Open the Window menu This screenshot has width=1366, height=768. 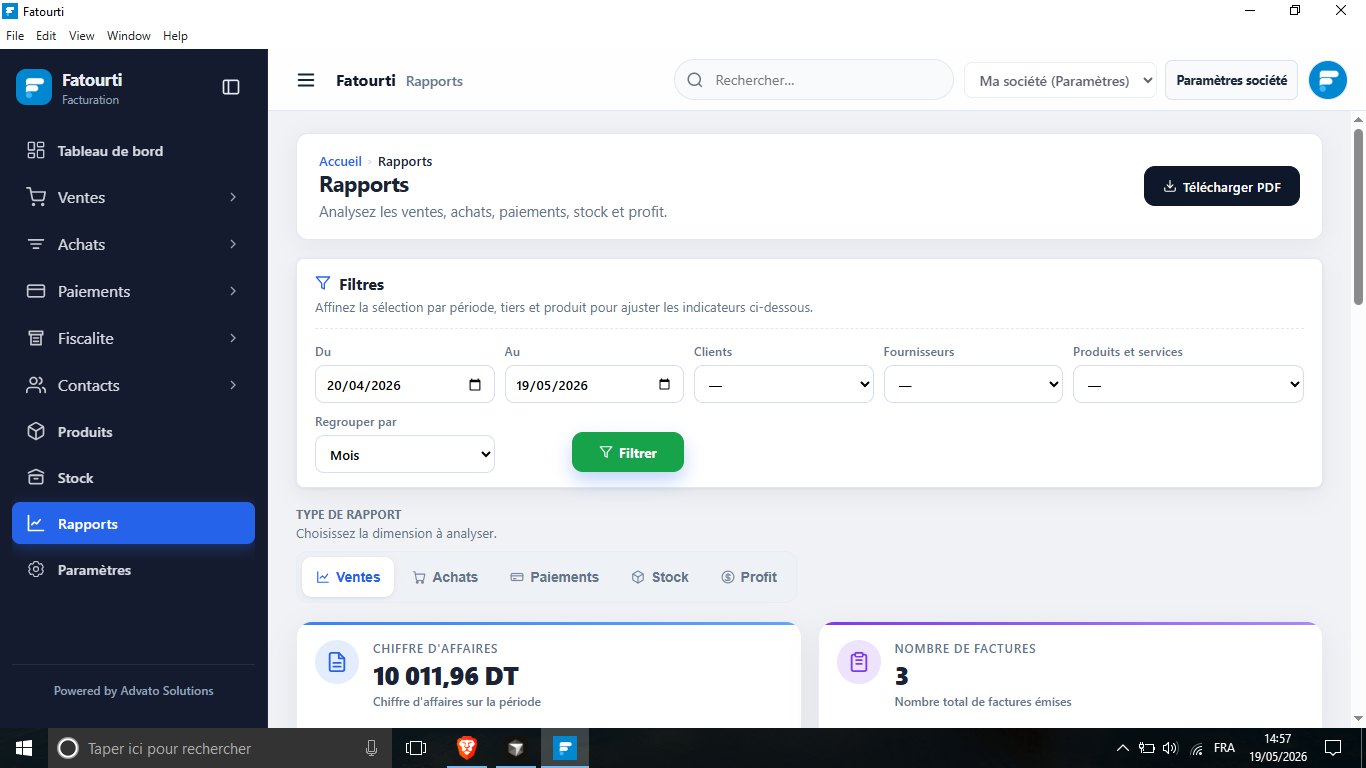point(129,36)
